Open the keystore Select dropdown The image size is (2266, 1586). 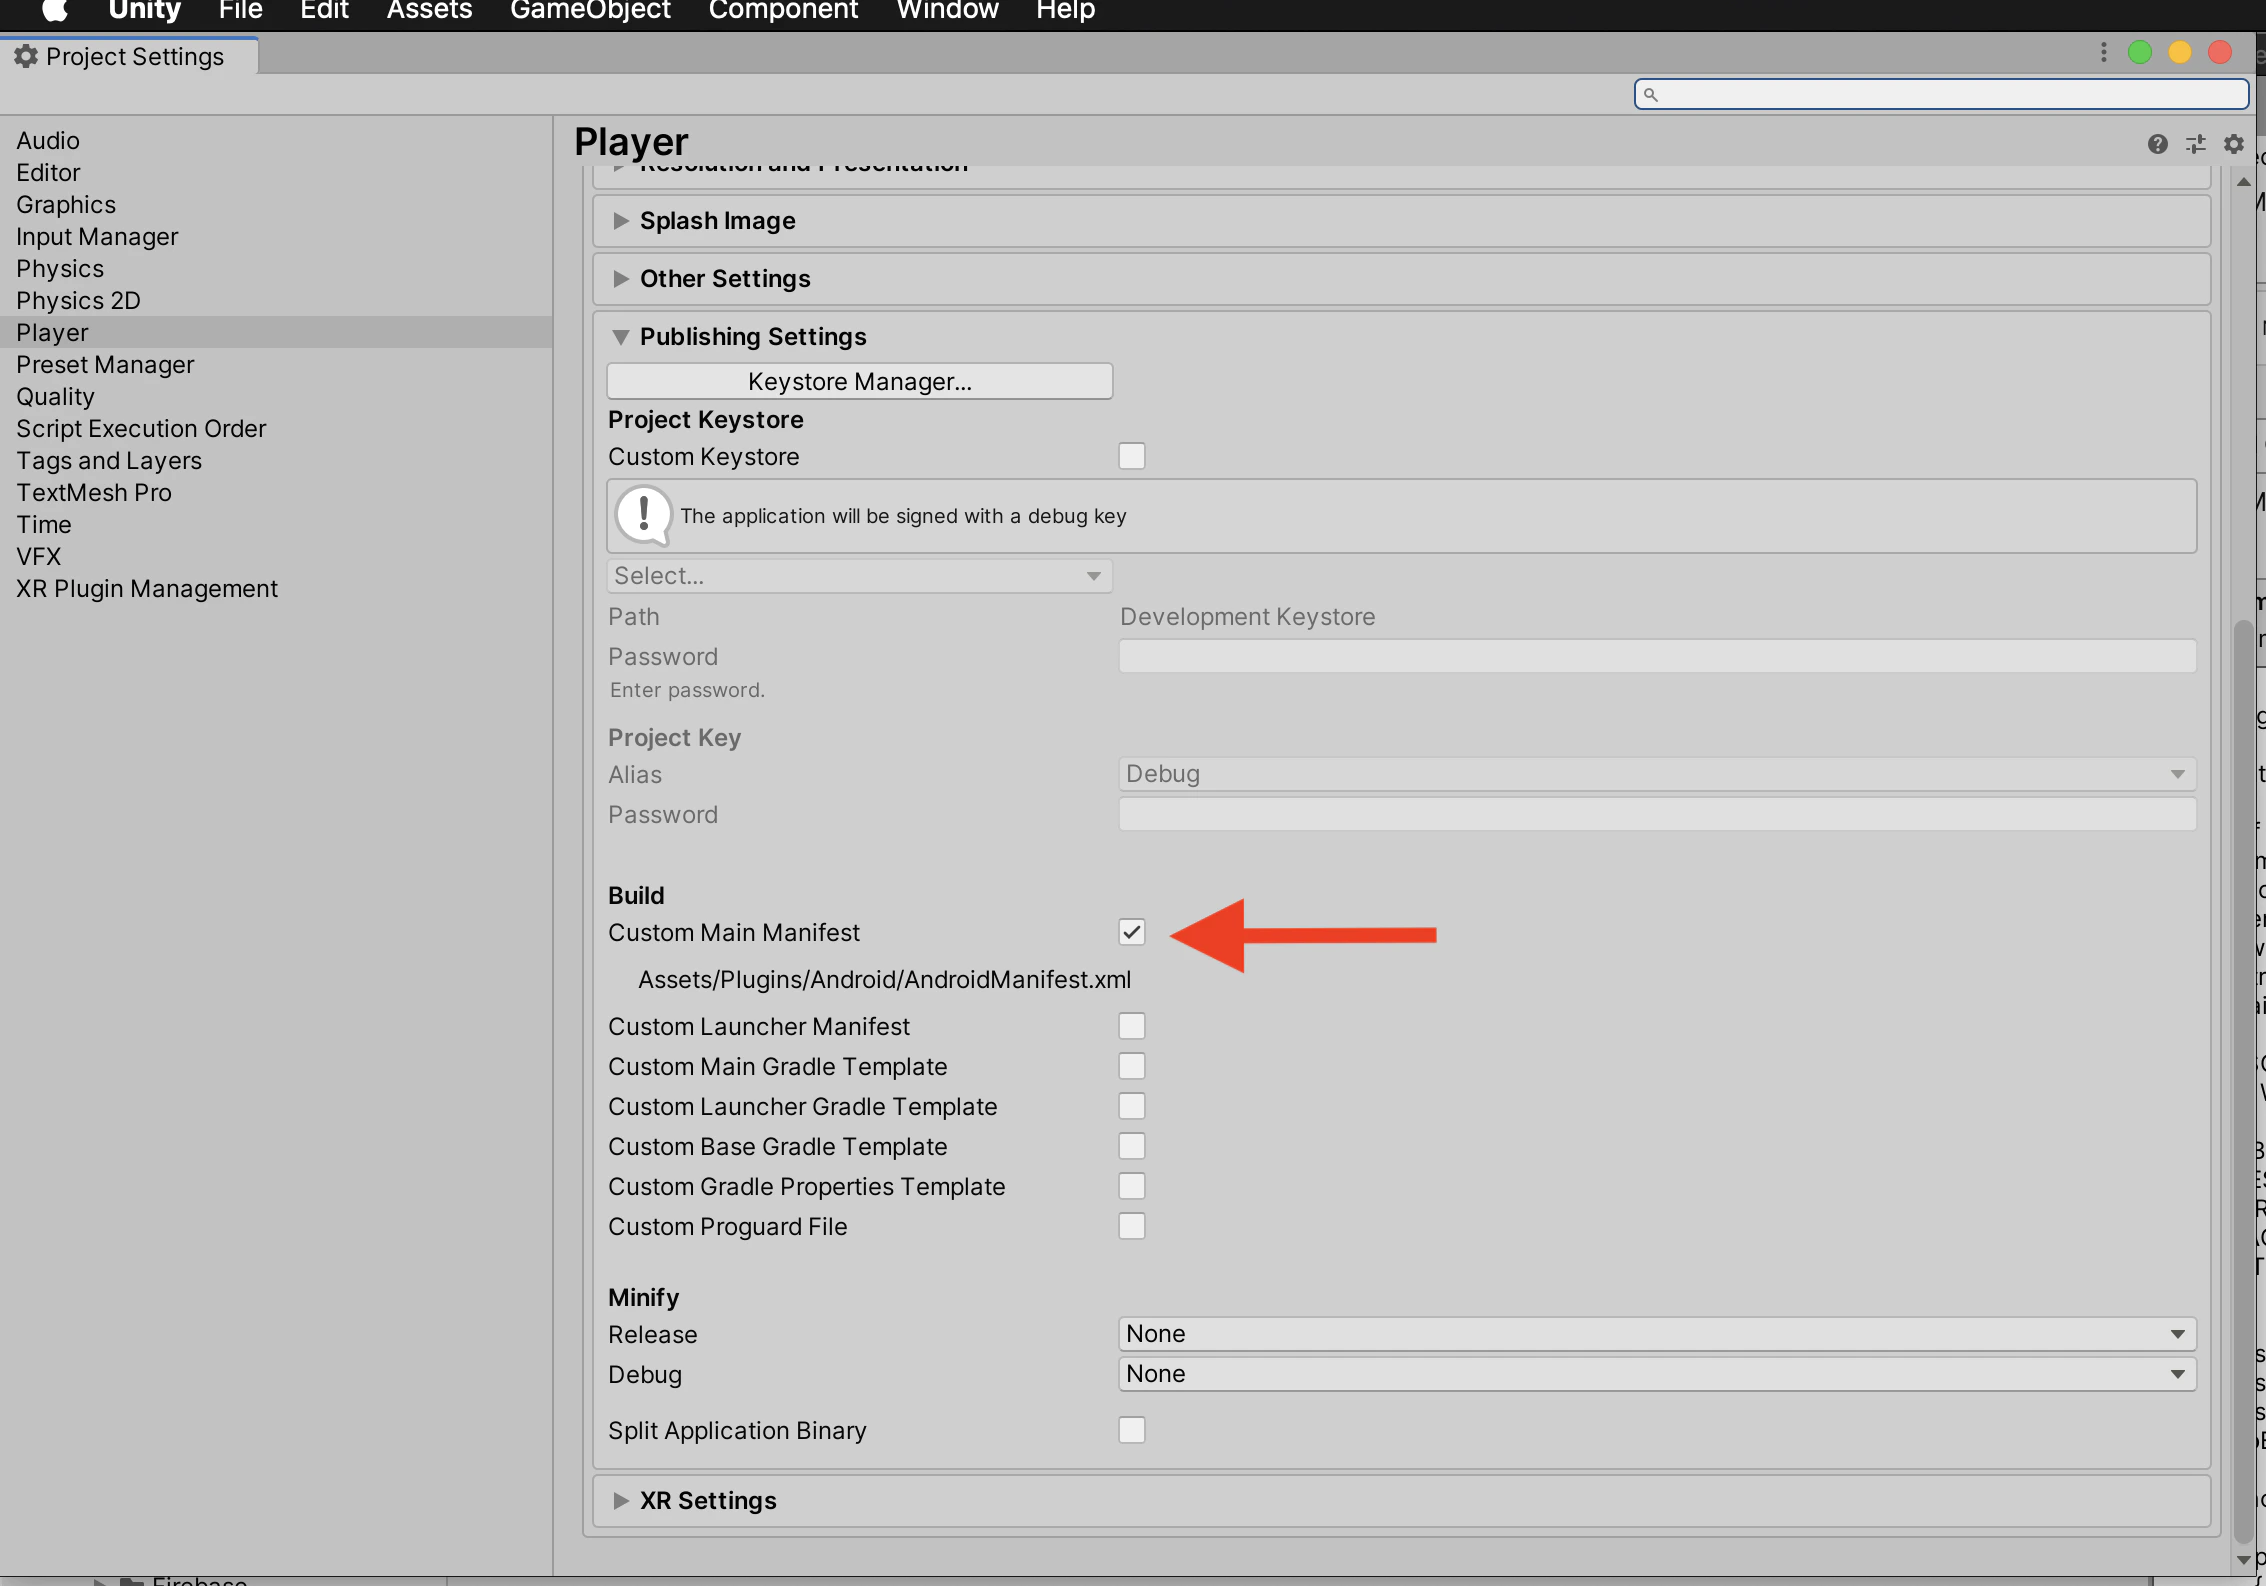[x=858, y=575]
